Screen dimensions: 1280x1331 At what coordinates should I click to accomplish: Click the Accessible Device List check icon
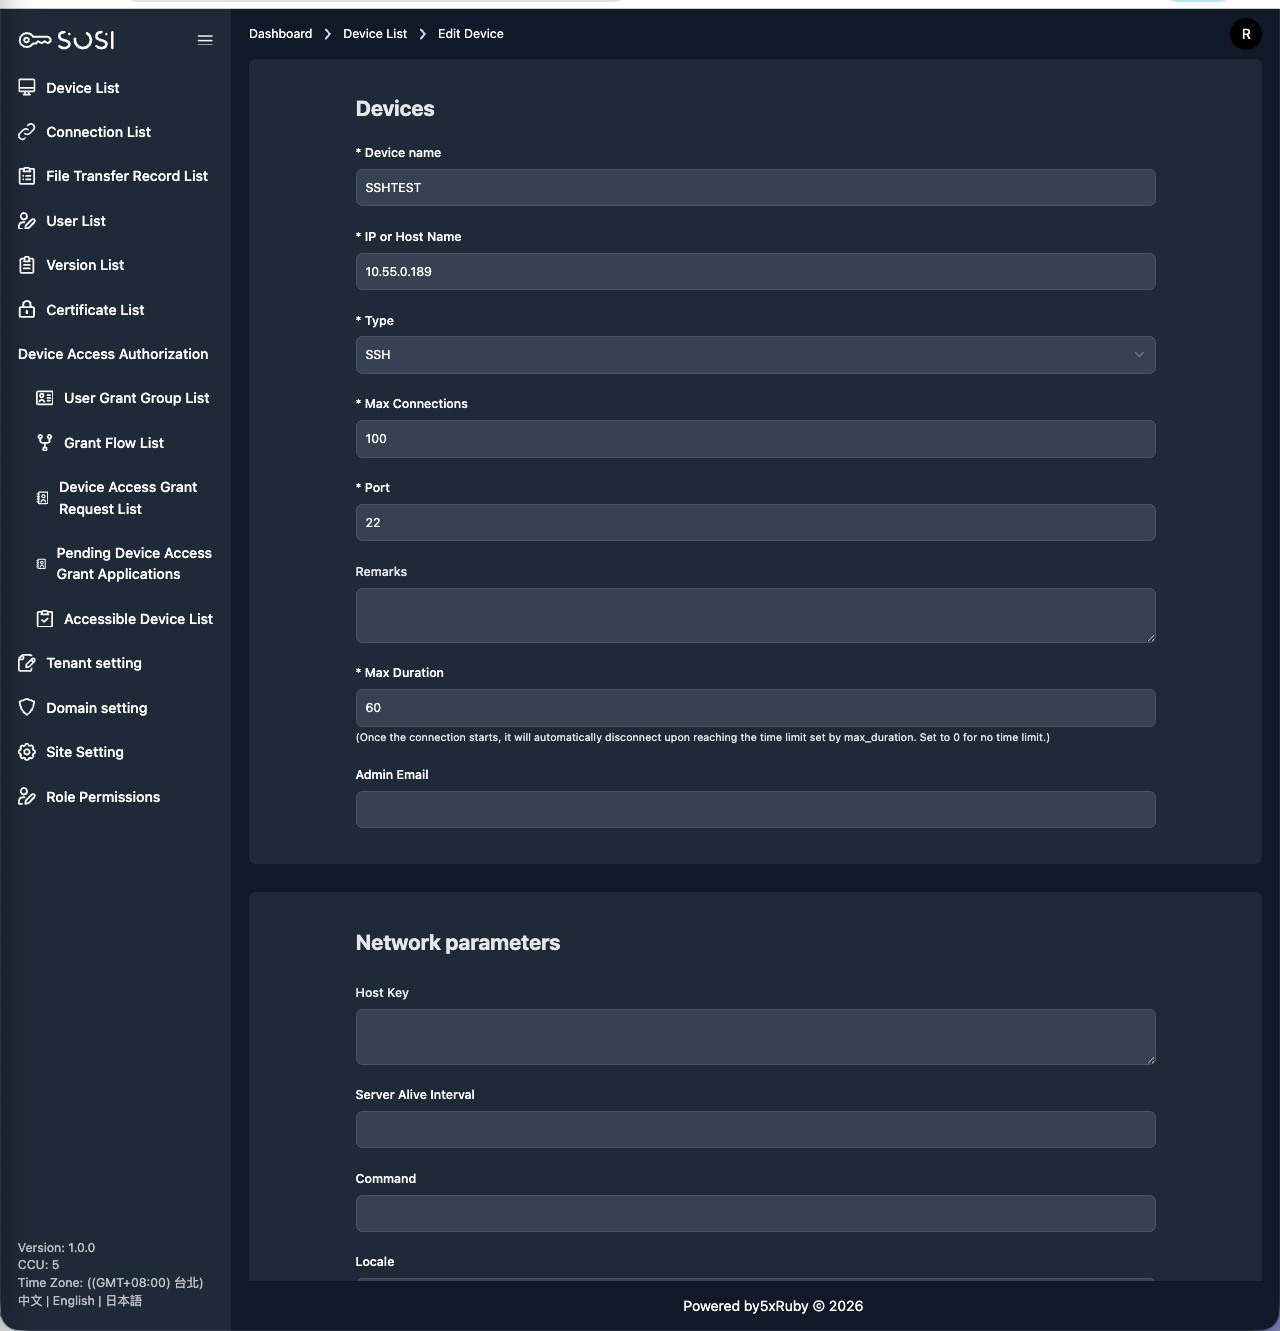tap(45, 619)
